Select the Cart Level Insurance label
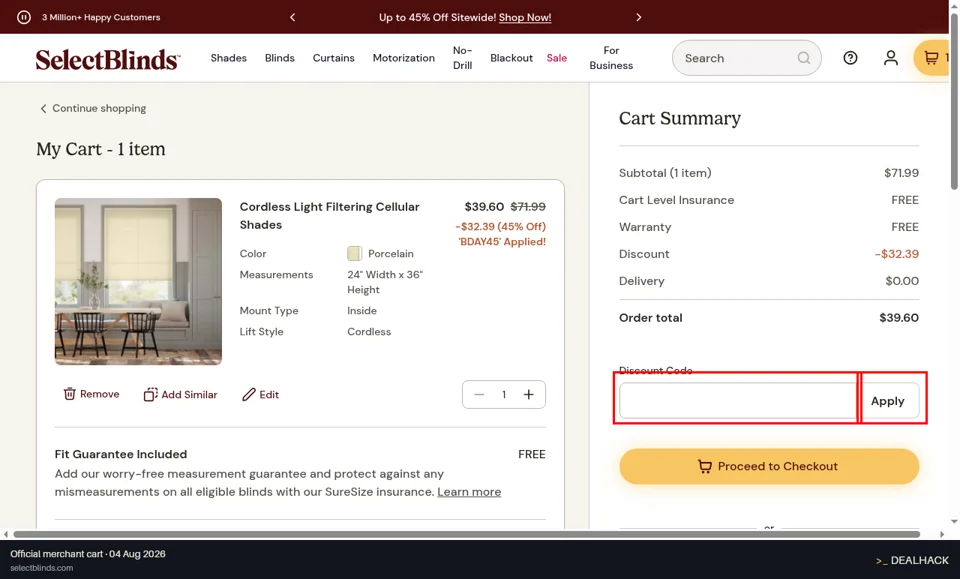 [677, 200]
